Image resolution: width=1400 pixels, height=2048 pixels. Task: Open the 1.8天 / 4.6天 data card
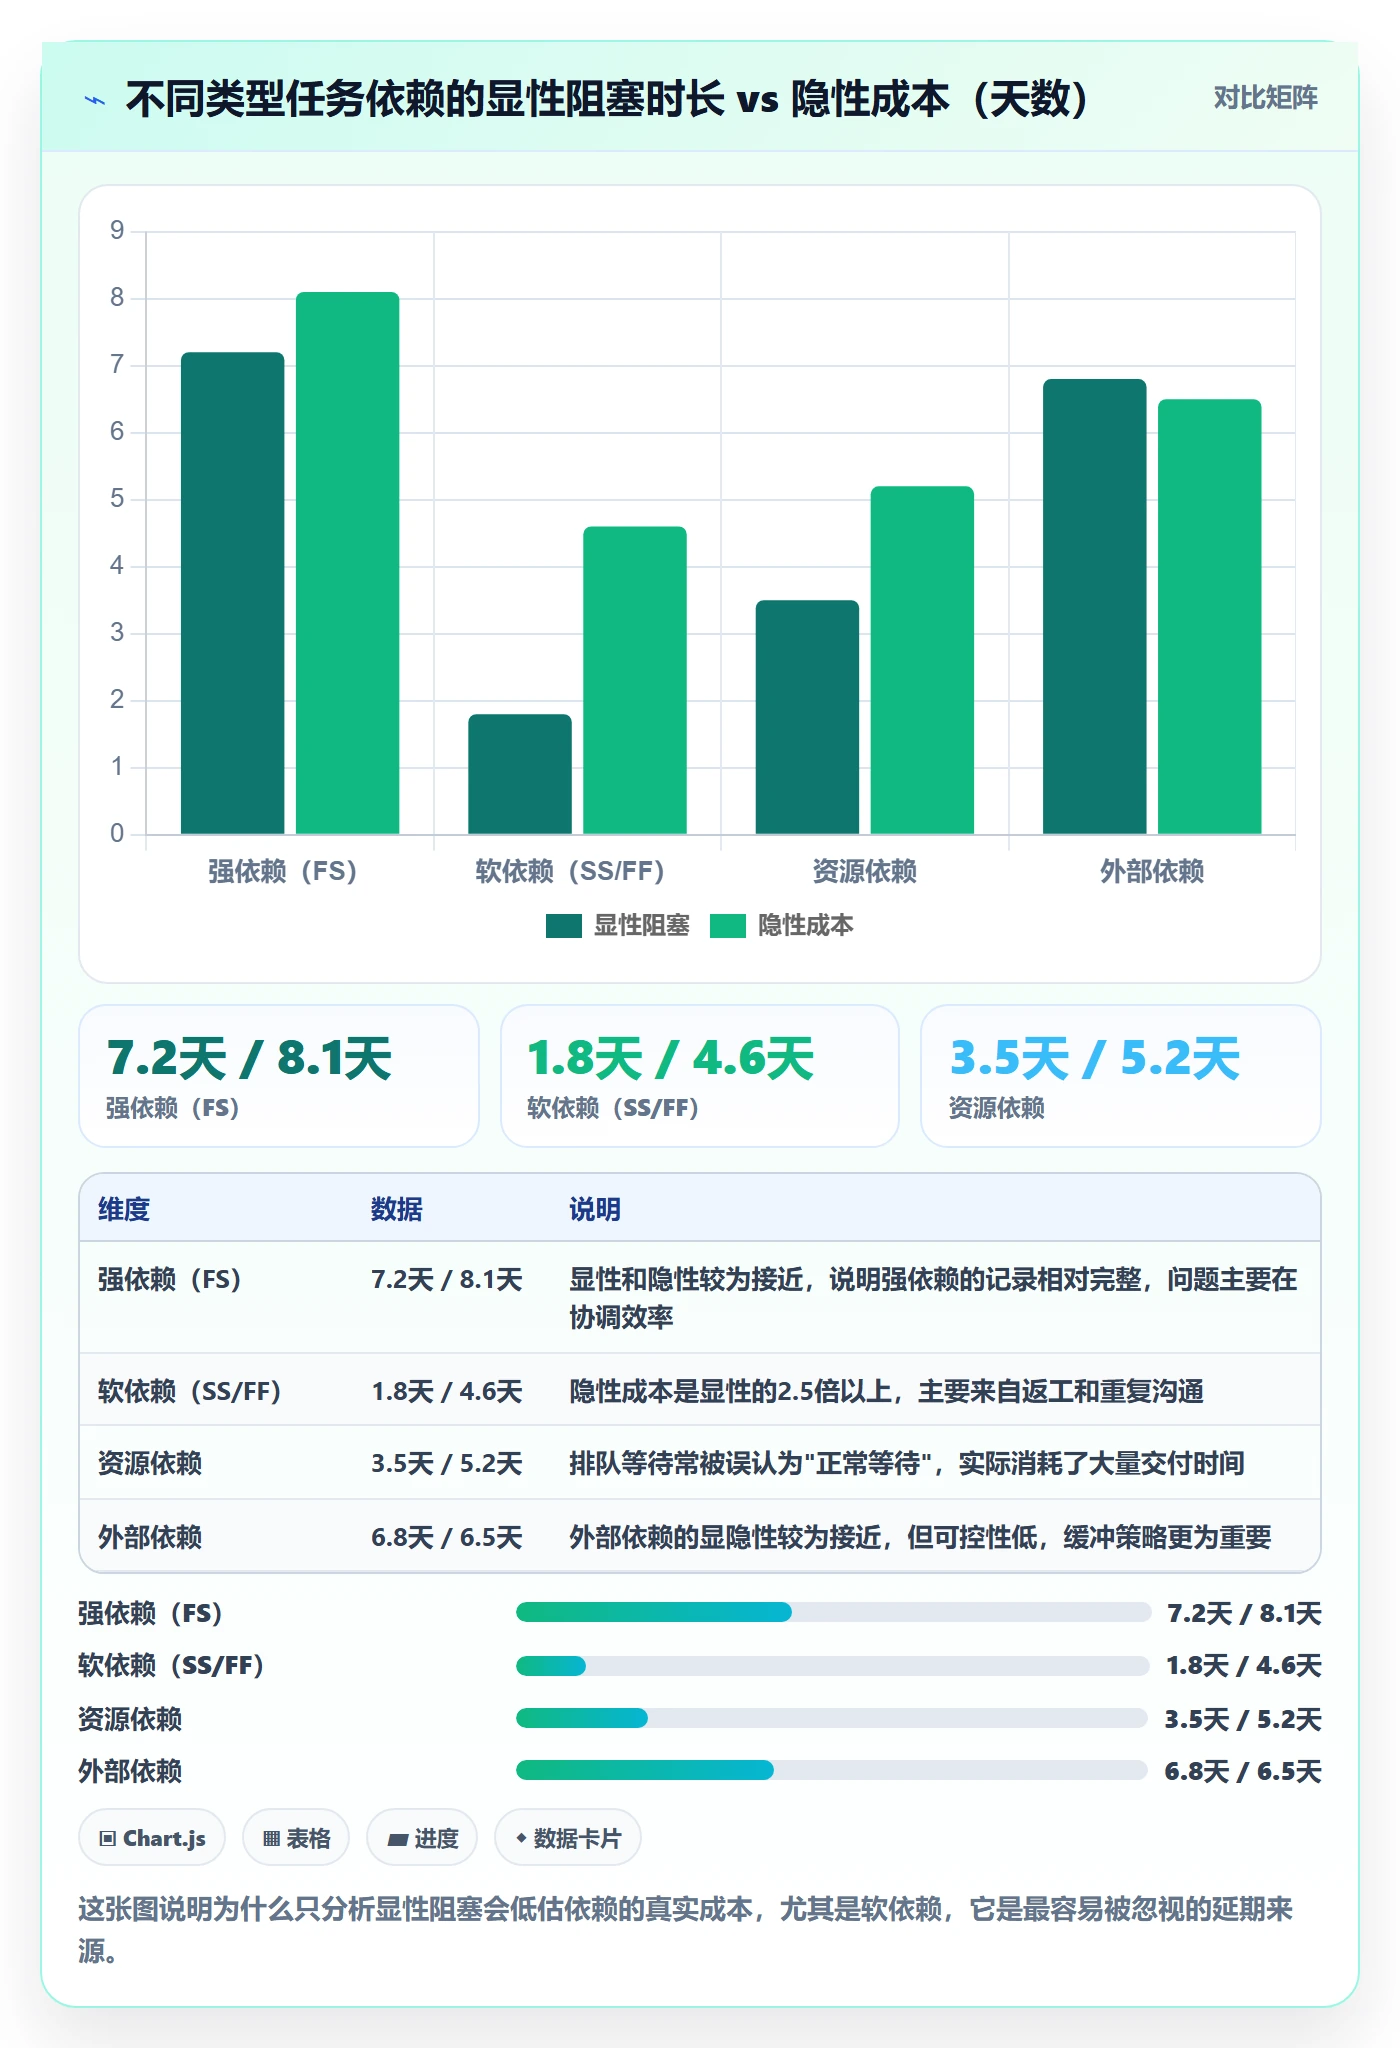pyautogui.click(x=700, y=1076)
